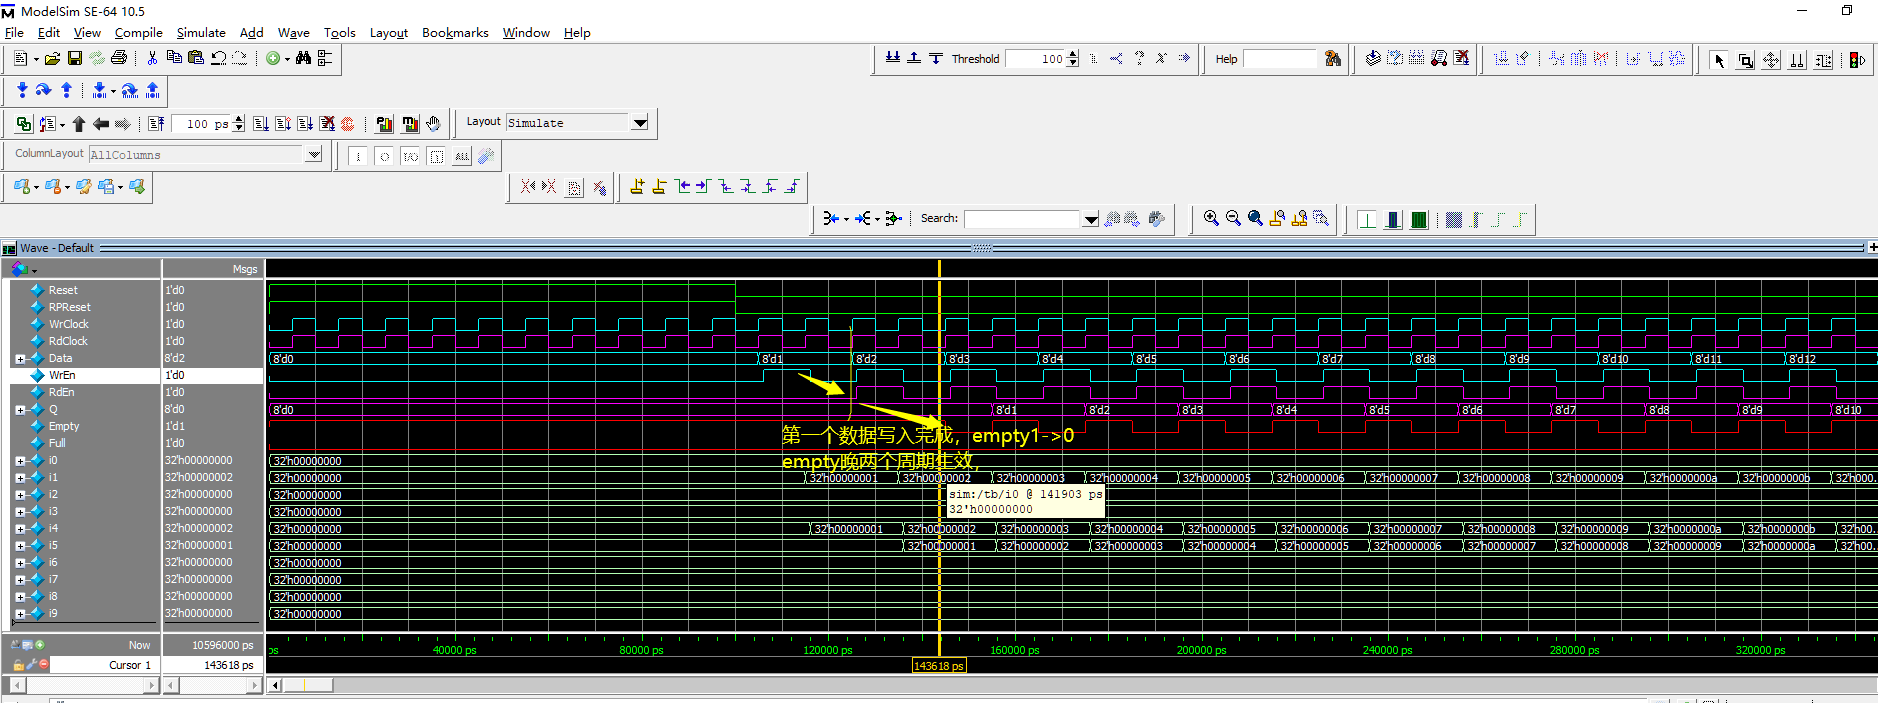
Task: Open the Layout Simulate dropdown
Action: pyautogui.click(x=640, y=123)
